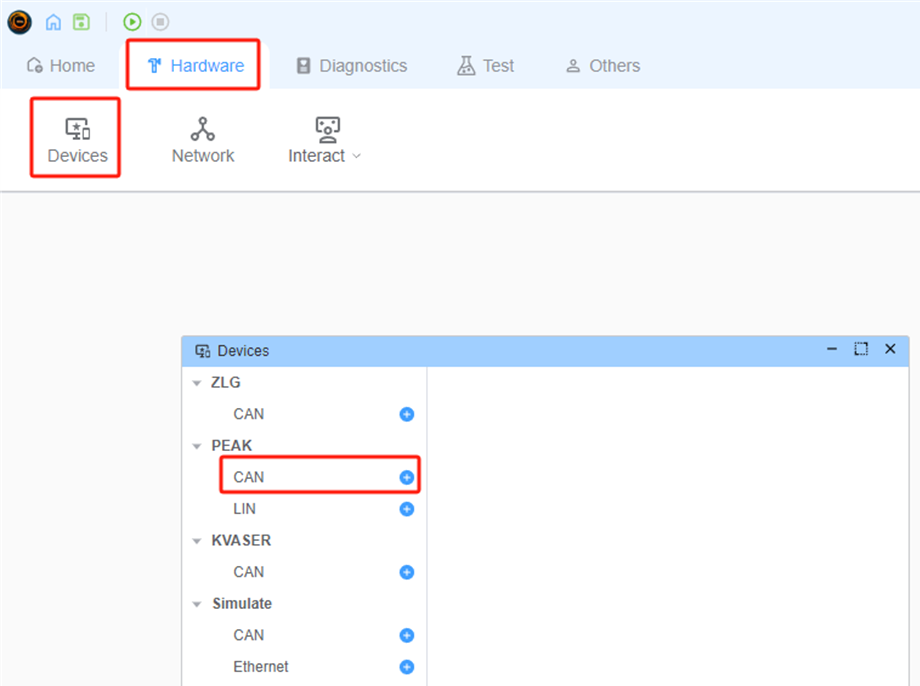Open the Devices ribbon button
This screenshot has height=686, width=920.
point(77,140)
